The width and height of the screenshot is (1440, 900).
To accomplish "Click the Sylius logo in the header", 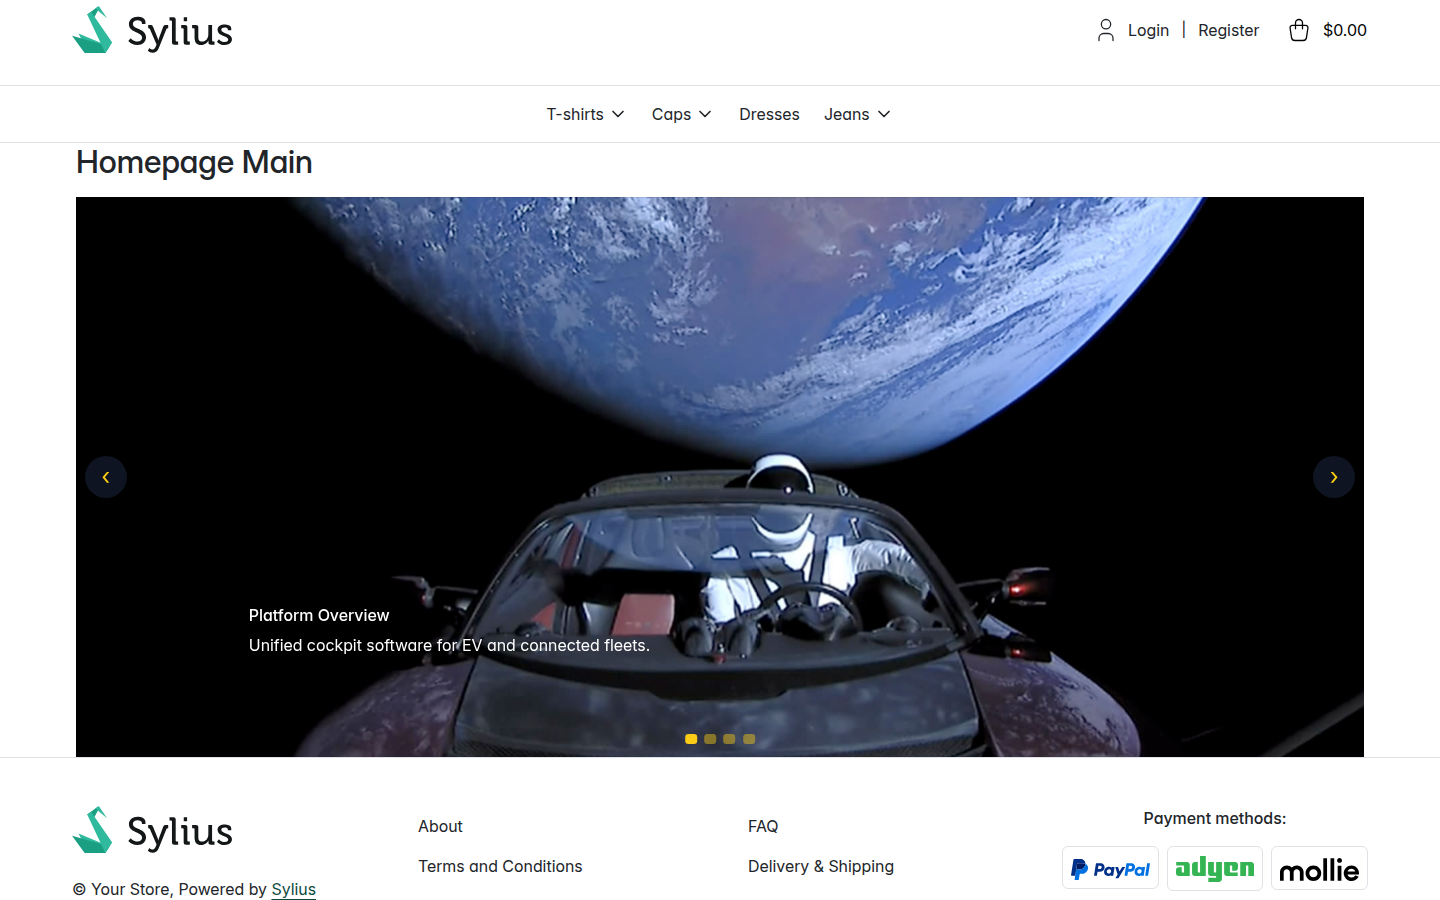I will (152, 30).
